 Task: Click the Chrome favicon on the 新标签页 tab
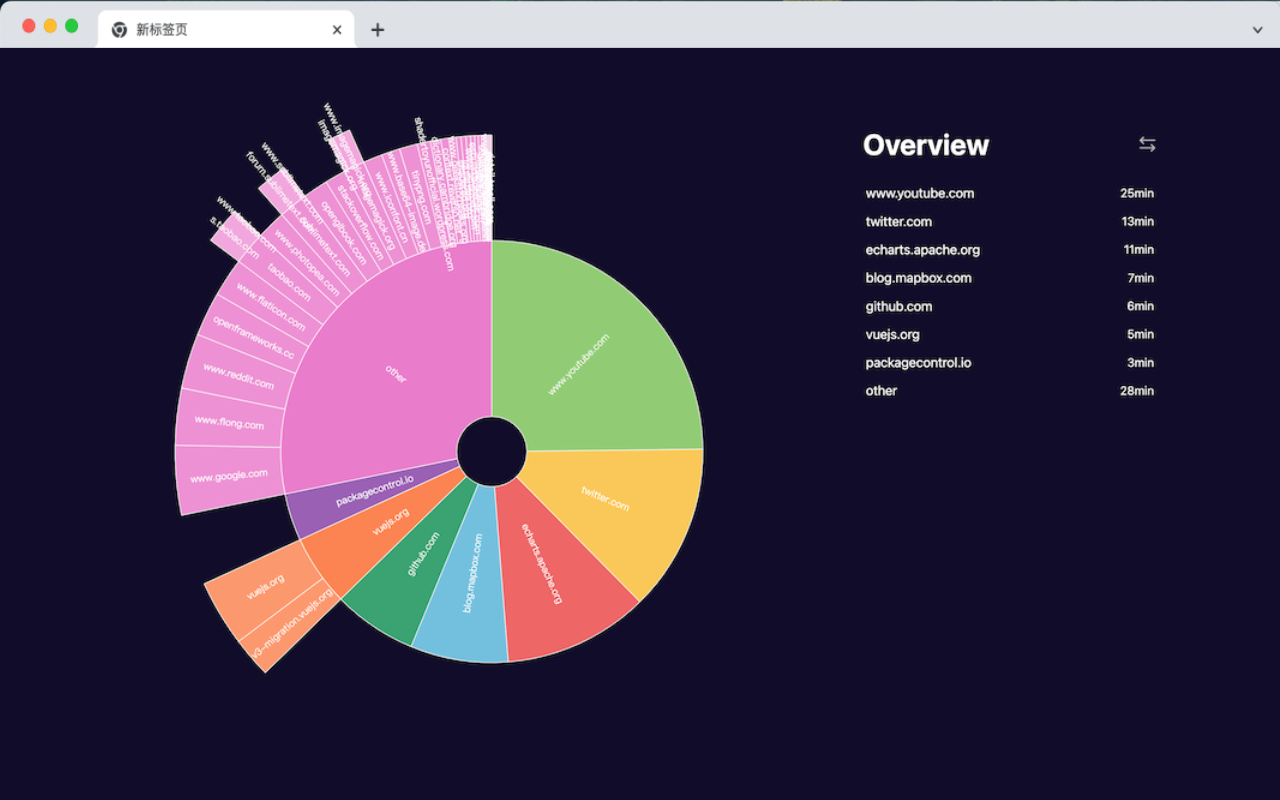pos(119,30)
